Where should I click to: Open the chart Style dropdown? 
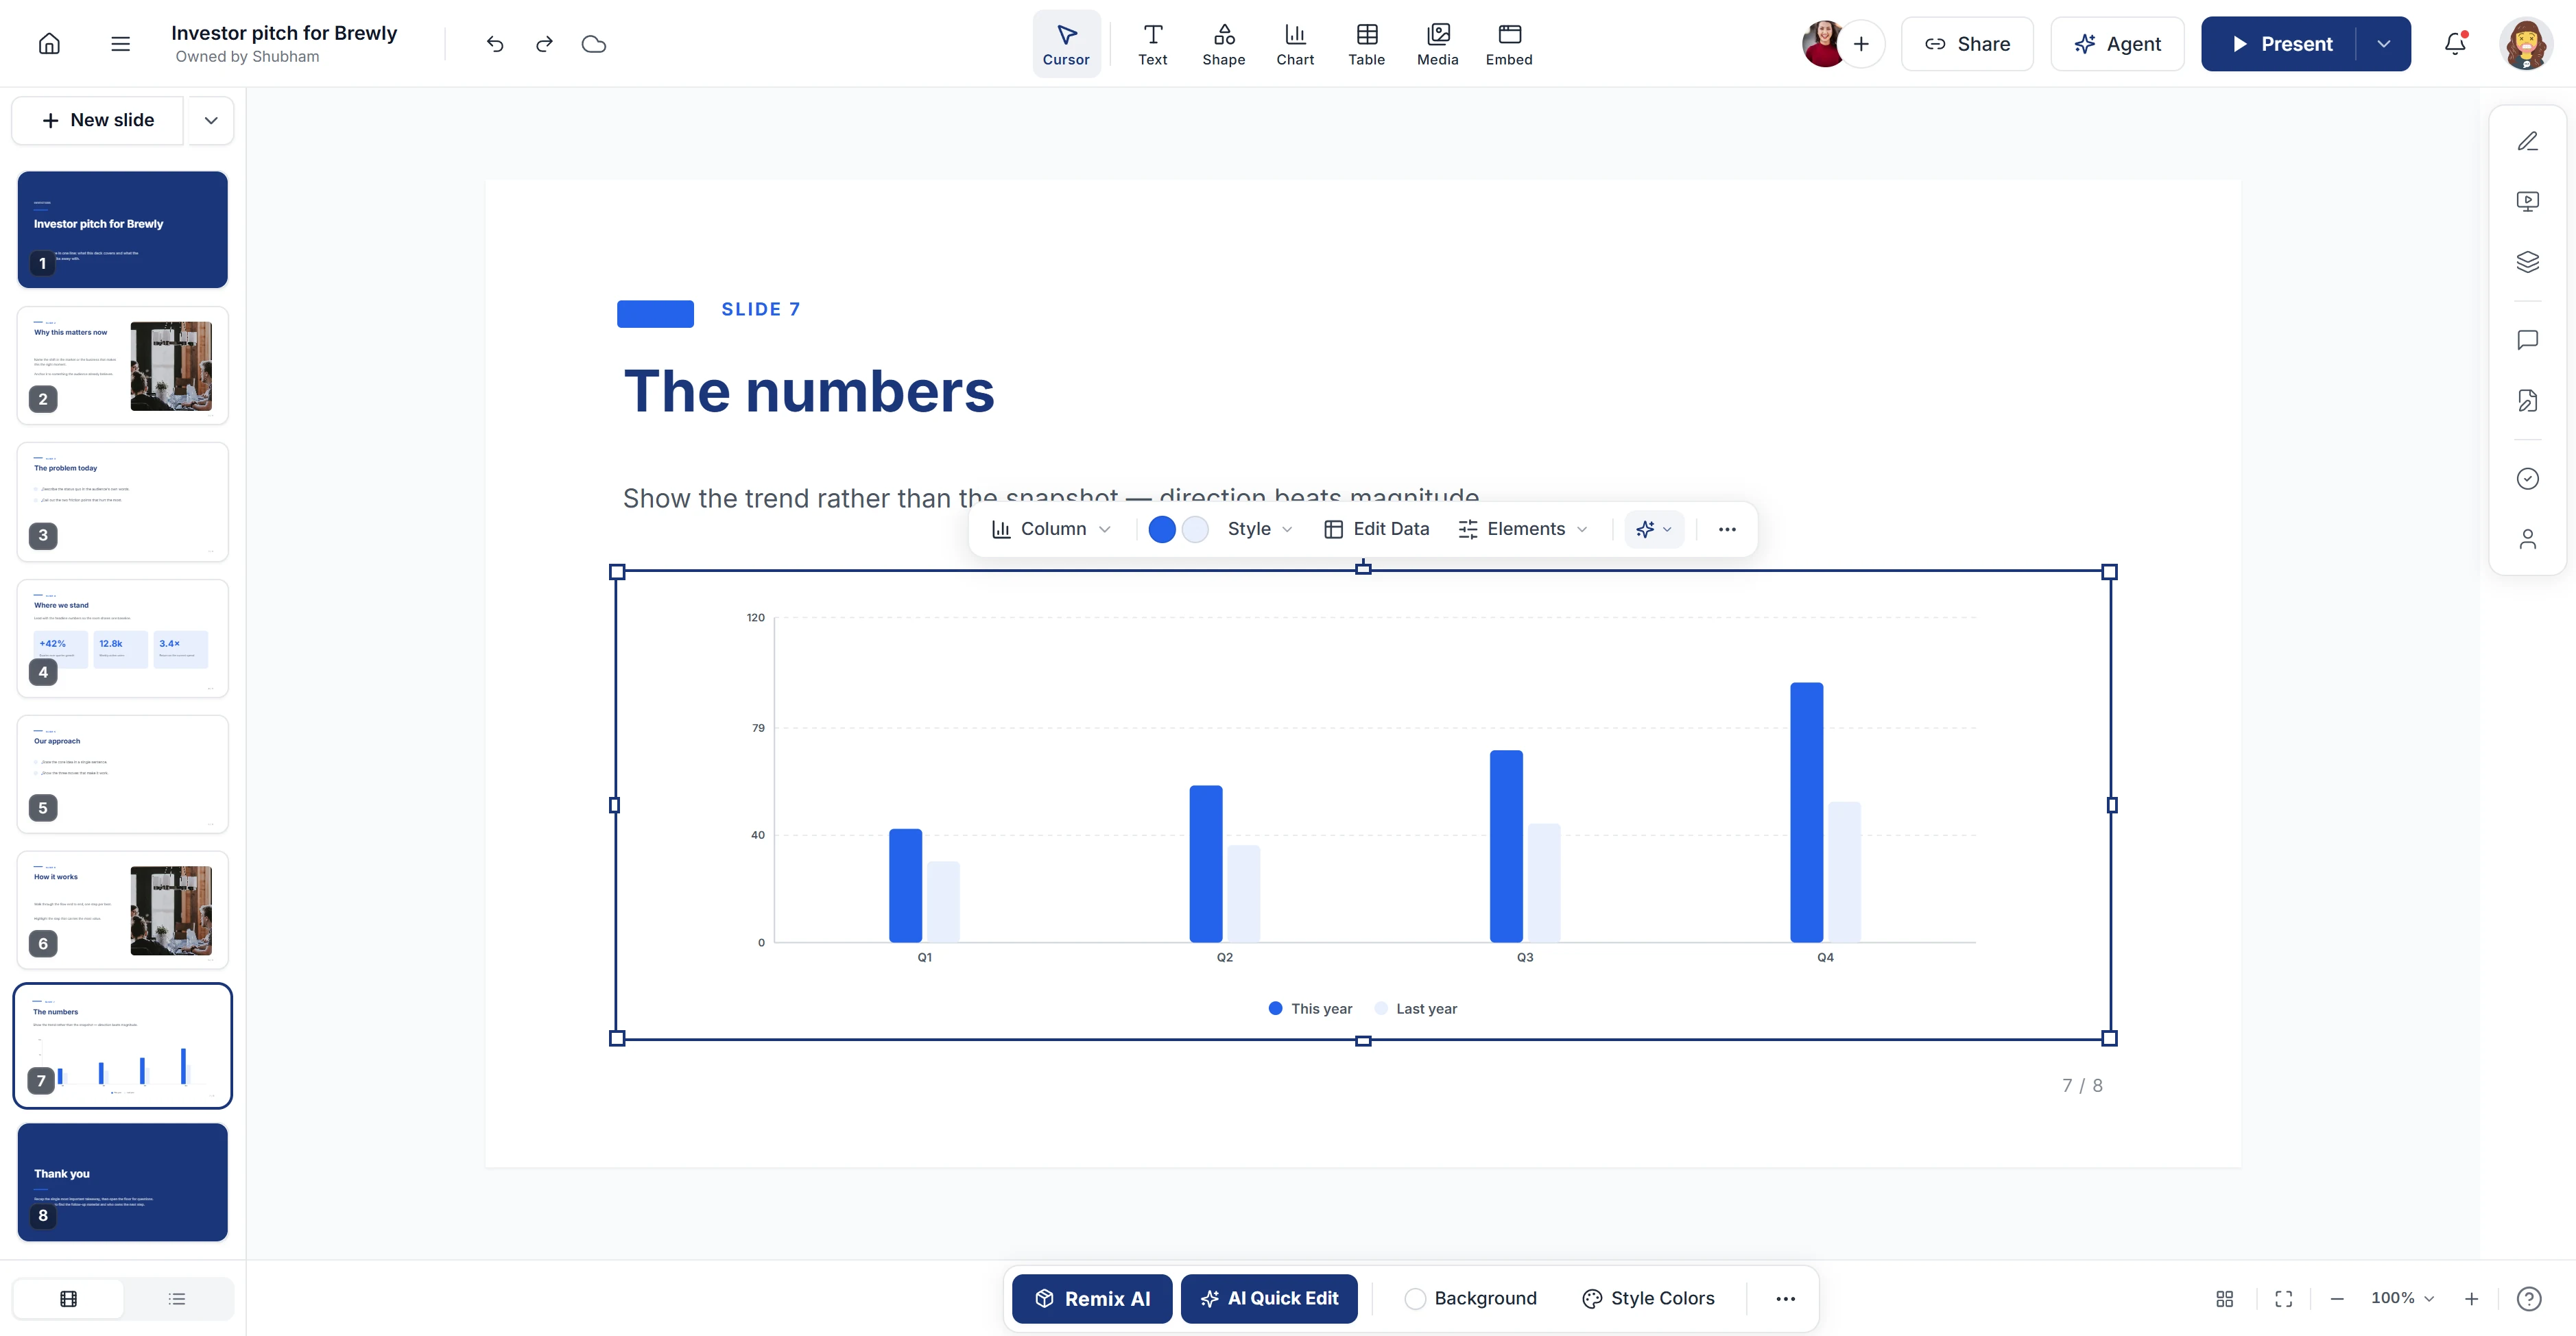[1260, 529]
